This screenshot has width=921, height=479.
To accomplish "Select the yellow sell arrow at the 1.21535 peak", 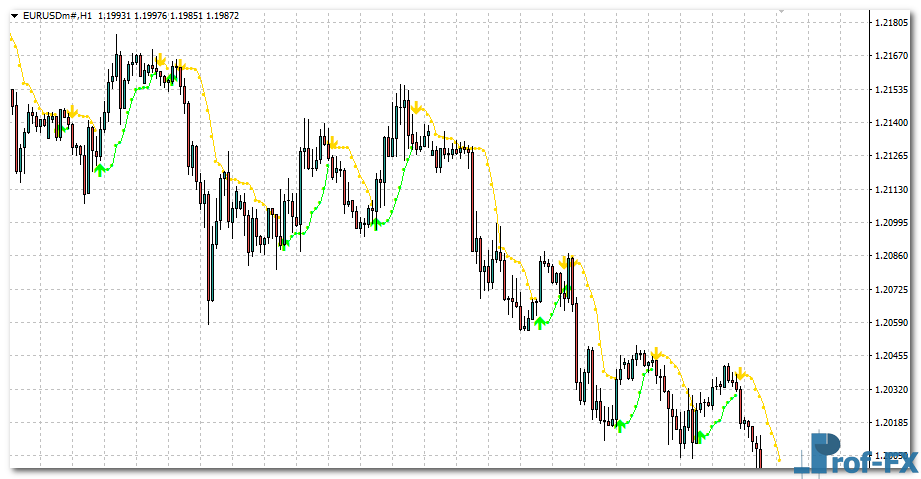I will tap(417, 106).
